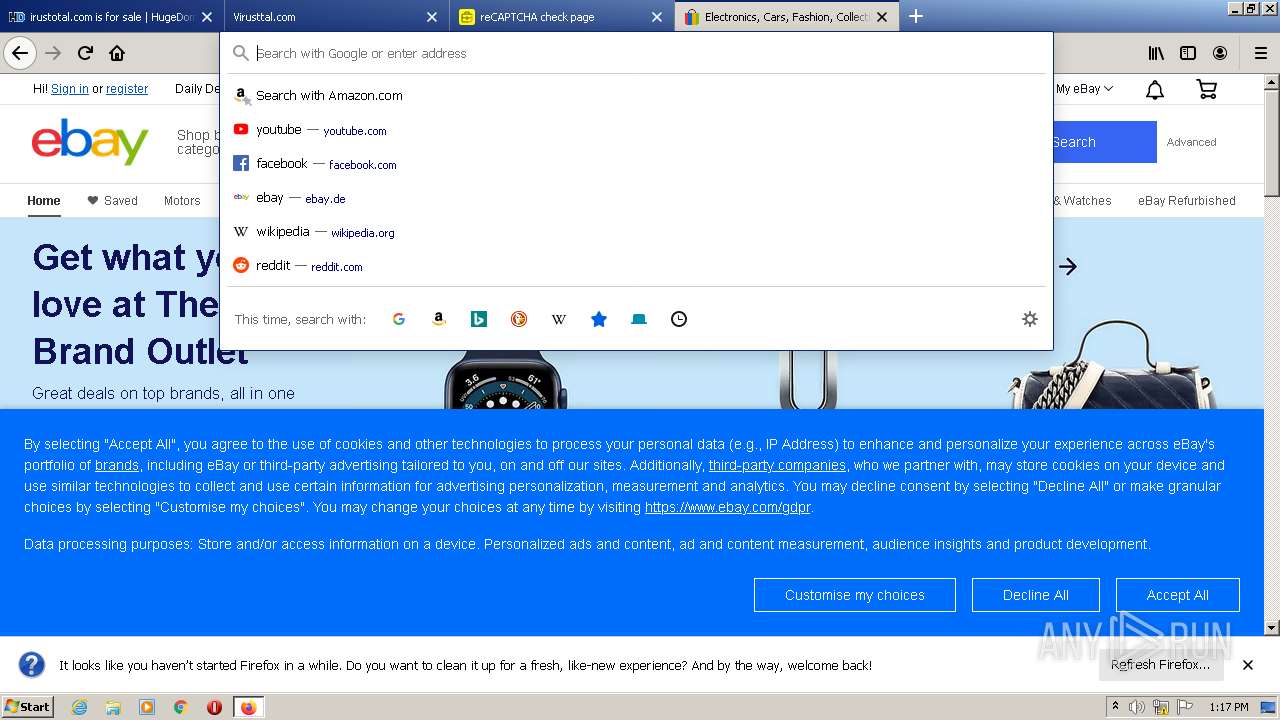Open the eBay shopping cart
This screenshot has height=720, width=1280.
pos(1206,90)
